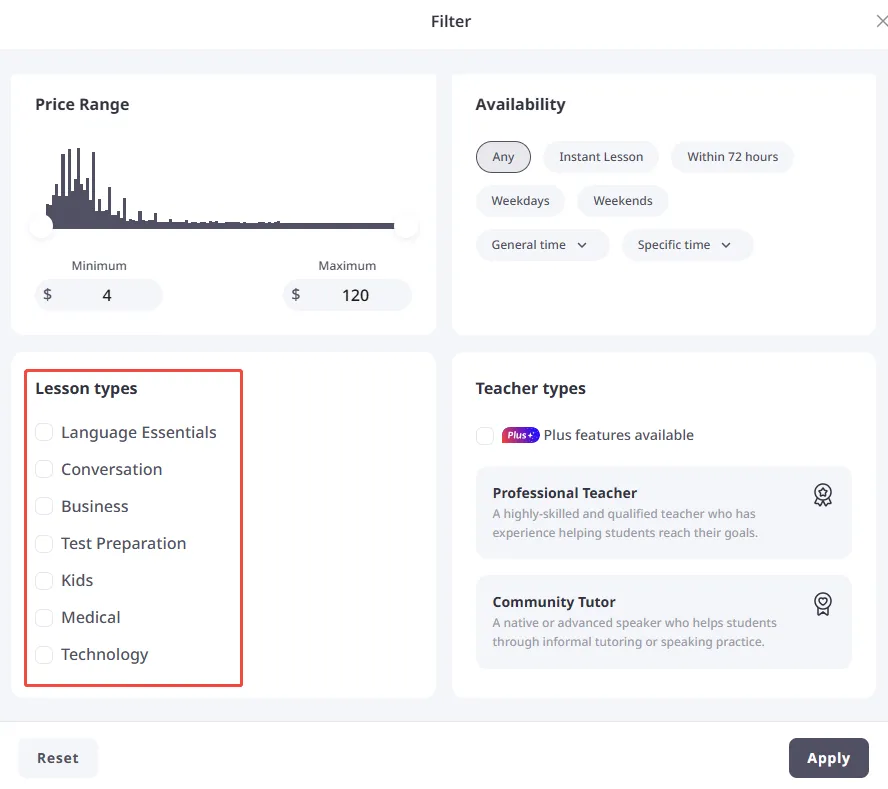888x789 pixels.
Task: Click the Reset button
Action: coord(58,758)
